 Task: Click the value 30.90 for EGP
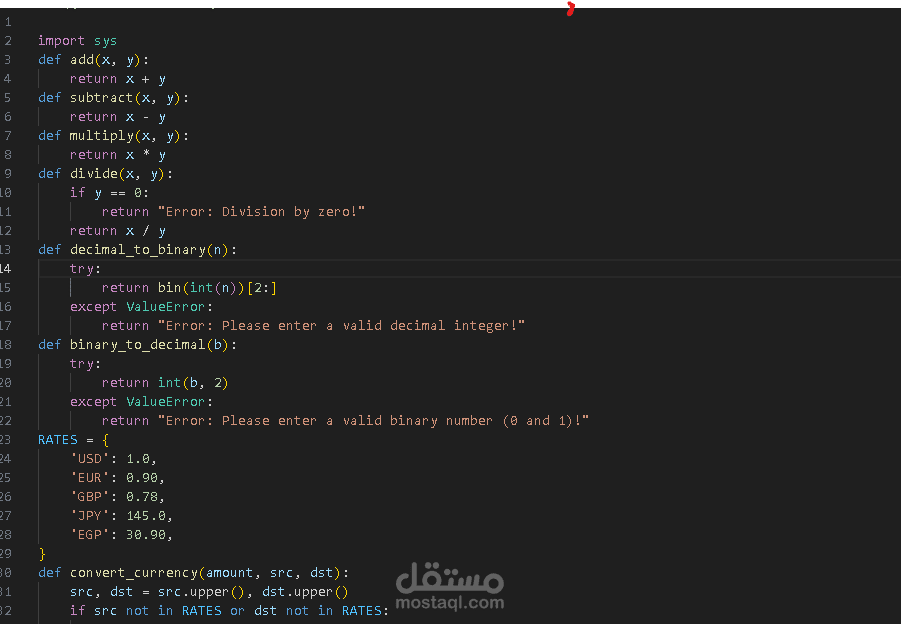coord(146,534)
